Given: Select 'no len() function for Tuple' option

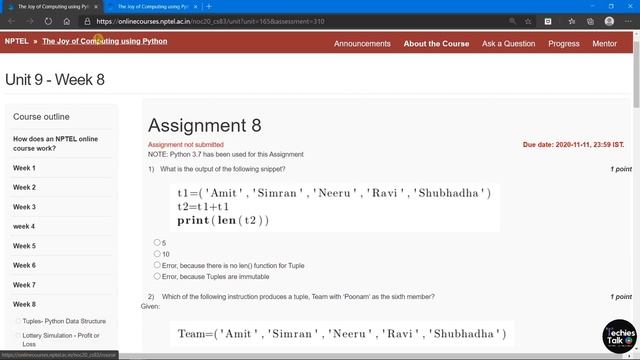Looking at the screenshot, I should tap(157, 265).
